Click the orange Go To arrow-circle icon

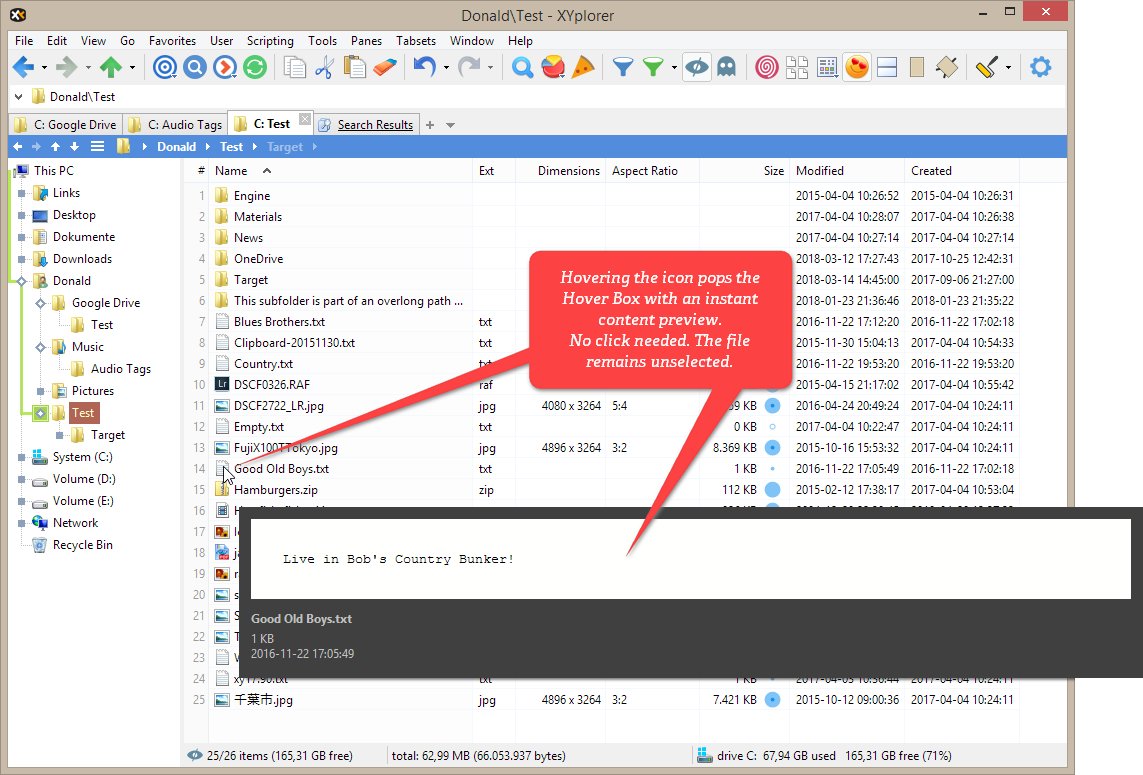click(225, 67)
